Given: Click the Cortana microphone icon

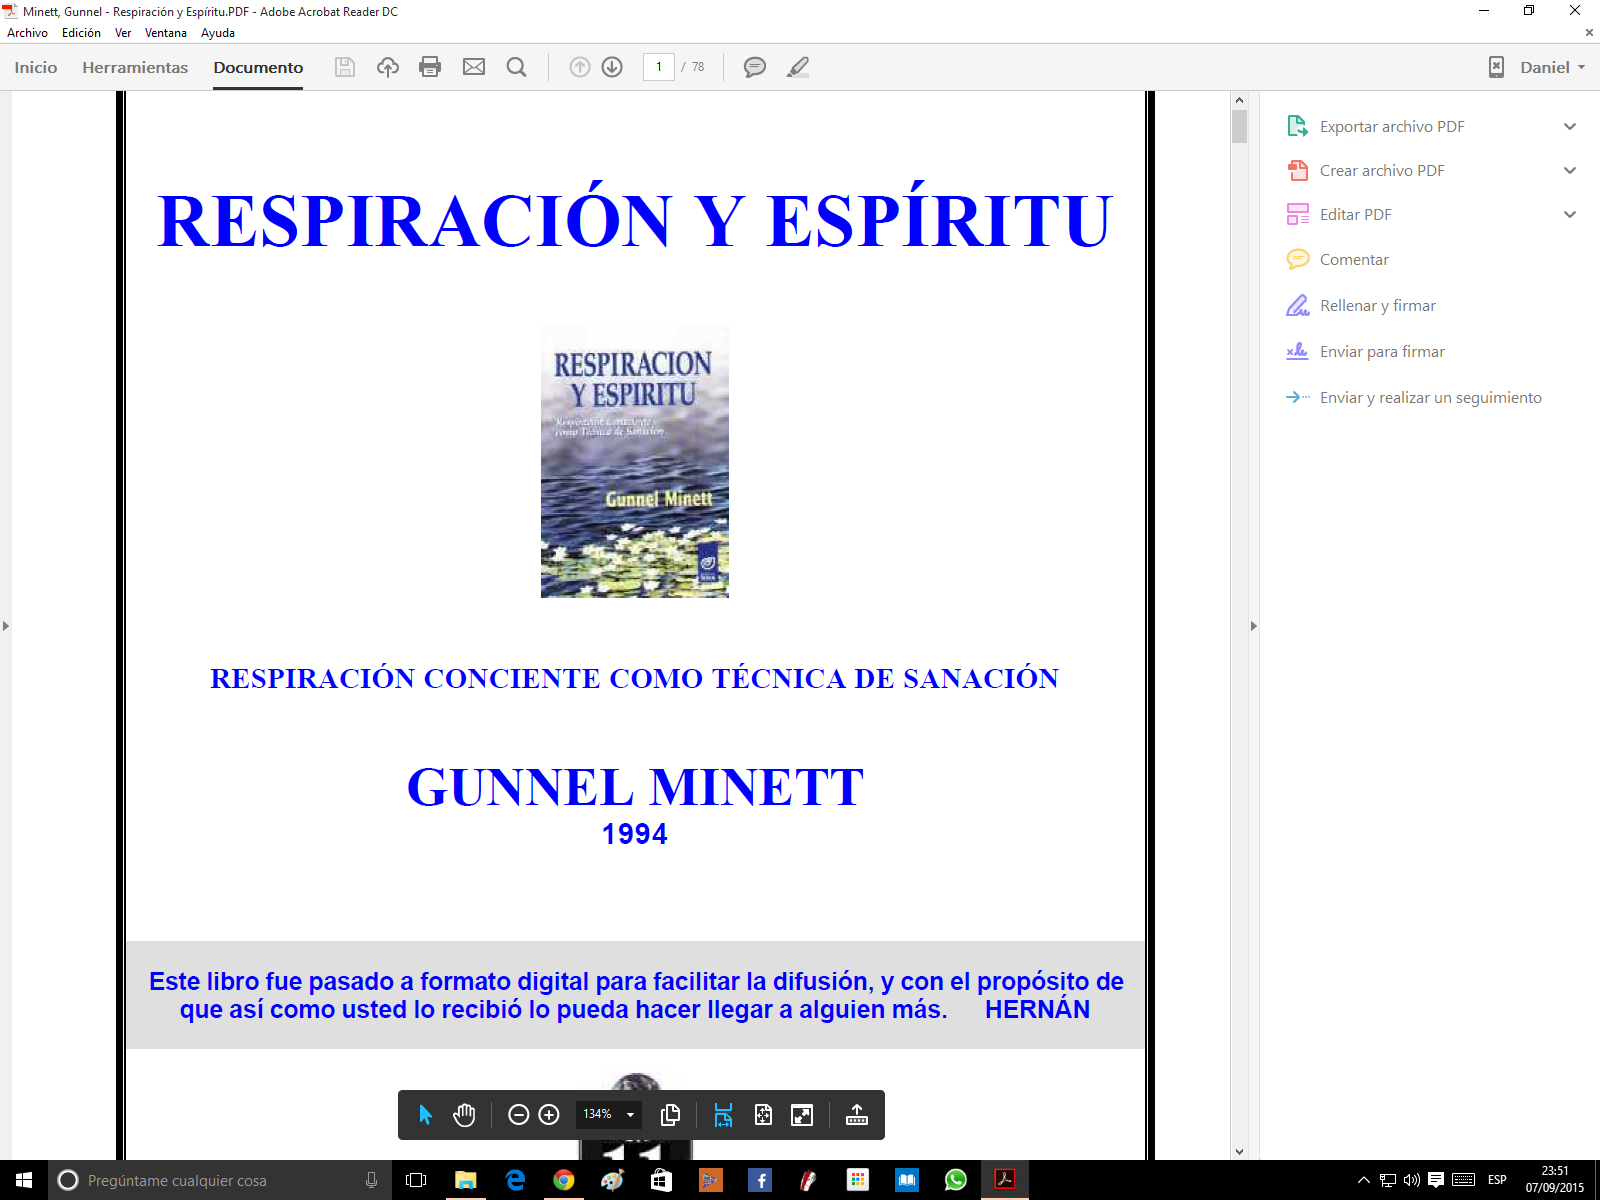Looking at the screenshot, I should 372,1180.
